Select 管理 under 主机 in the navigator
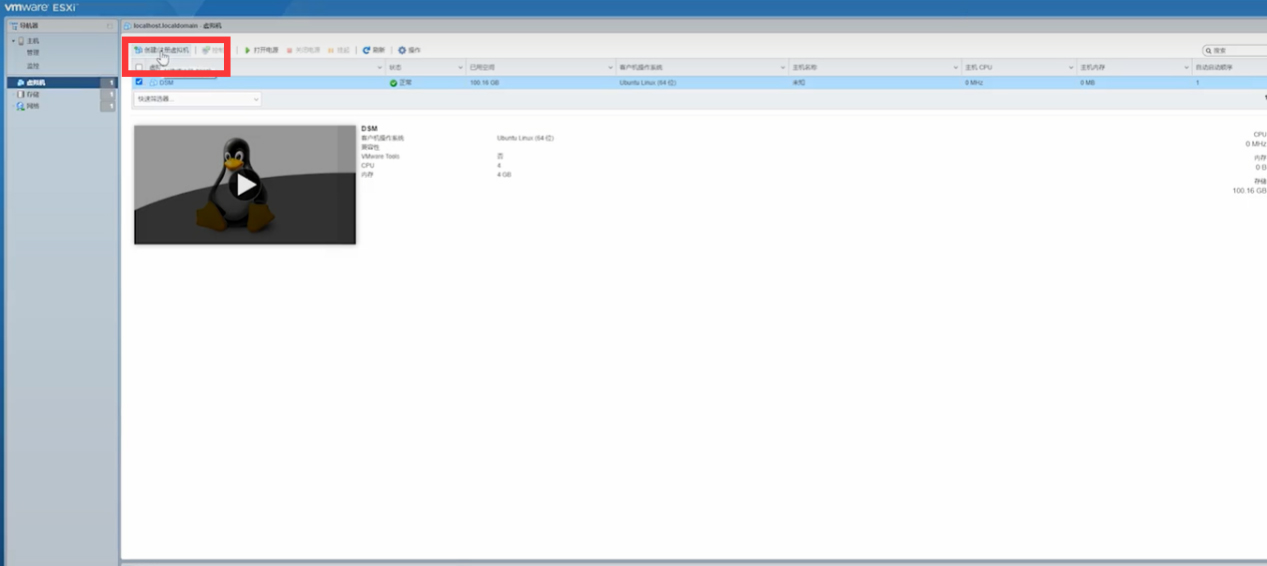The width and height of the screenshot is (1267, 566). click(33, 52)
